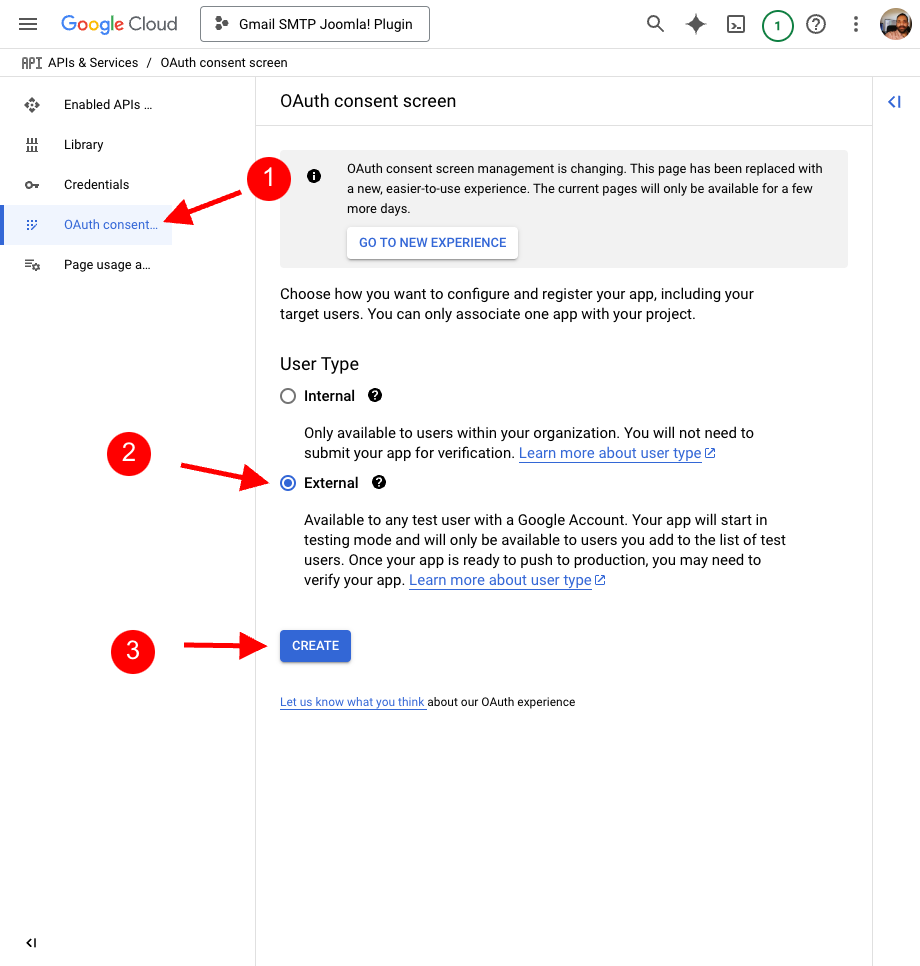Select the Internal user type radio
The image size is (920, 966).
coord(288,396)
